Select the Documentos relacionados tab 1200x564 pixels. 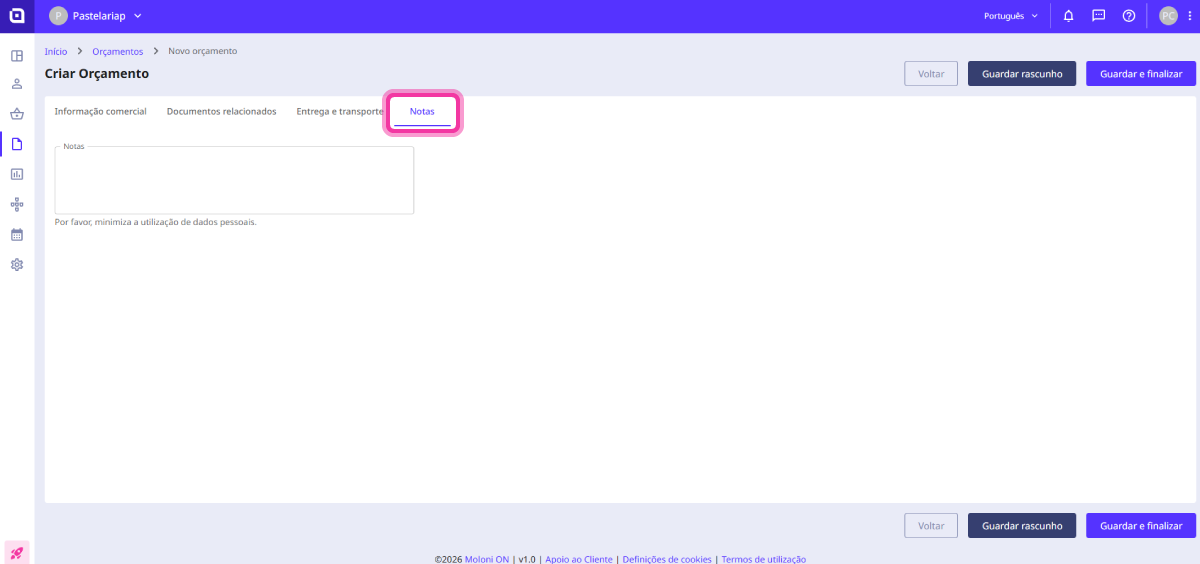[221, 112]
